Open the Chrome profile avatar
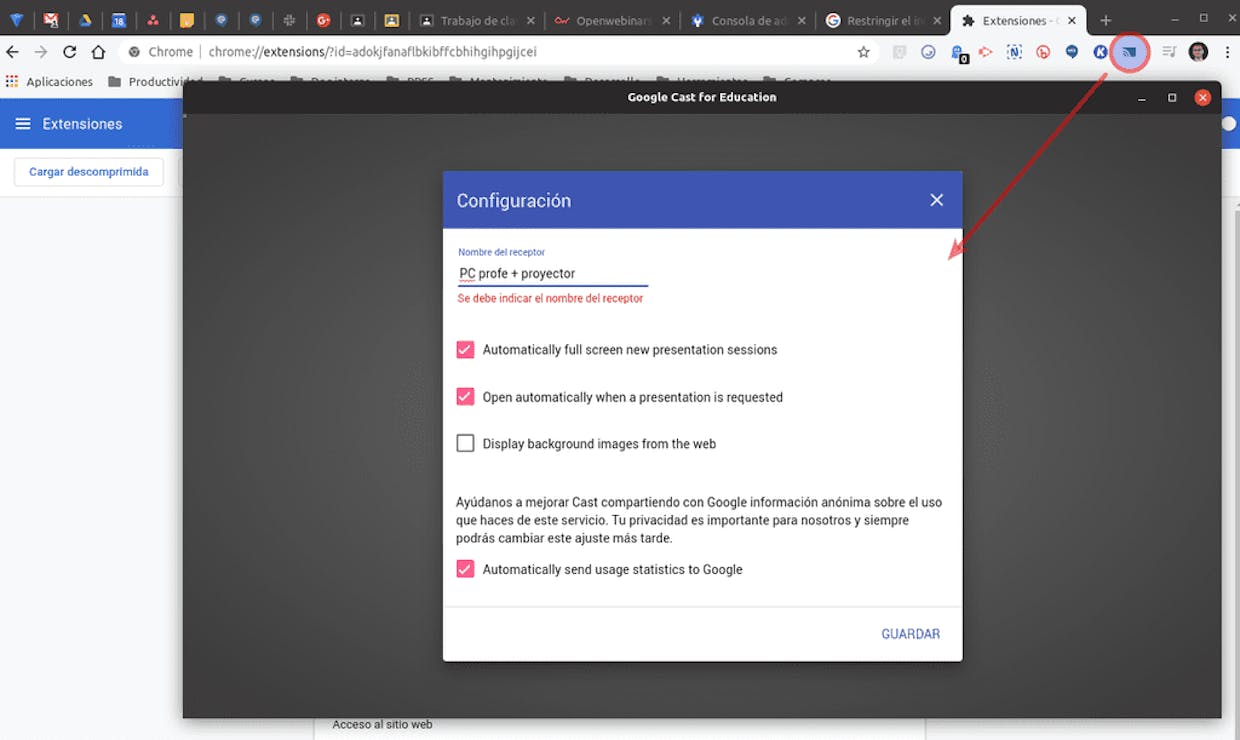Screen dimensions: 1240x740 point(1198,52)
